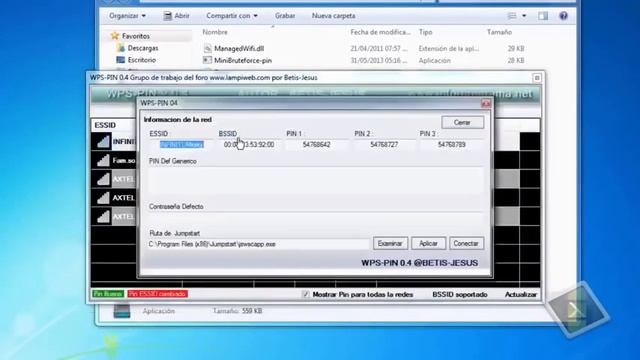The width and height of the screenshot is (640, 360).
Task: Click BSSID soportado label
Action: click(x=460, y=294)
